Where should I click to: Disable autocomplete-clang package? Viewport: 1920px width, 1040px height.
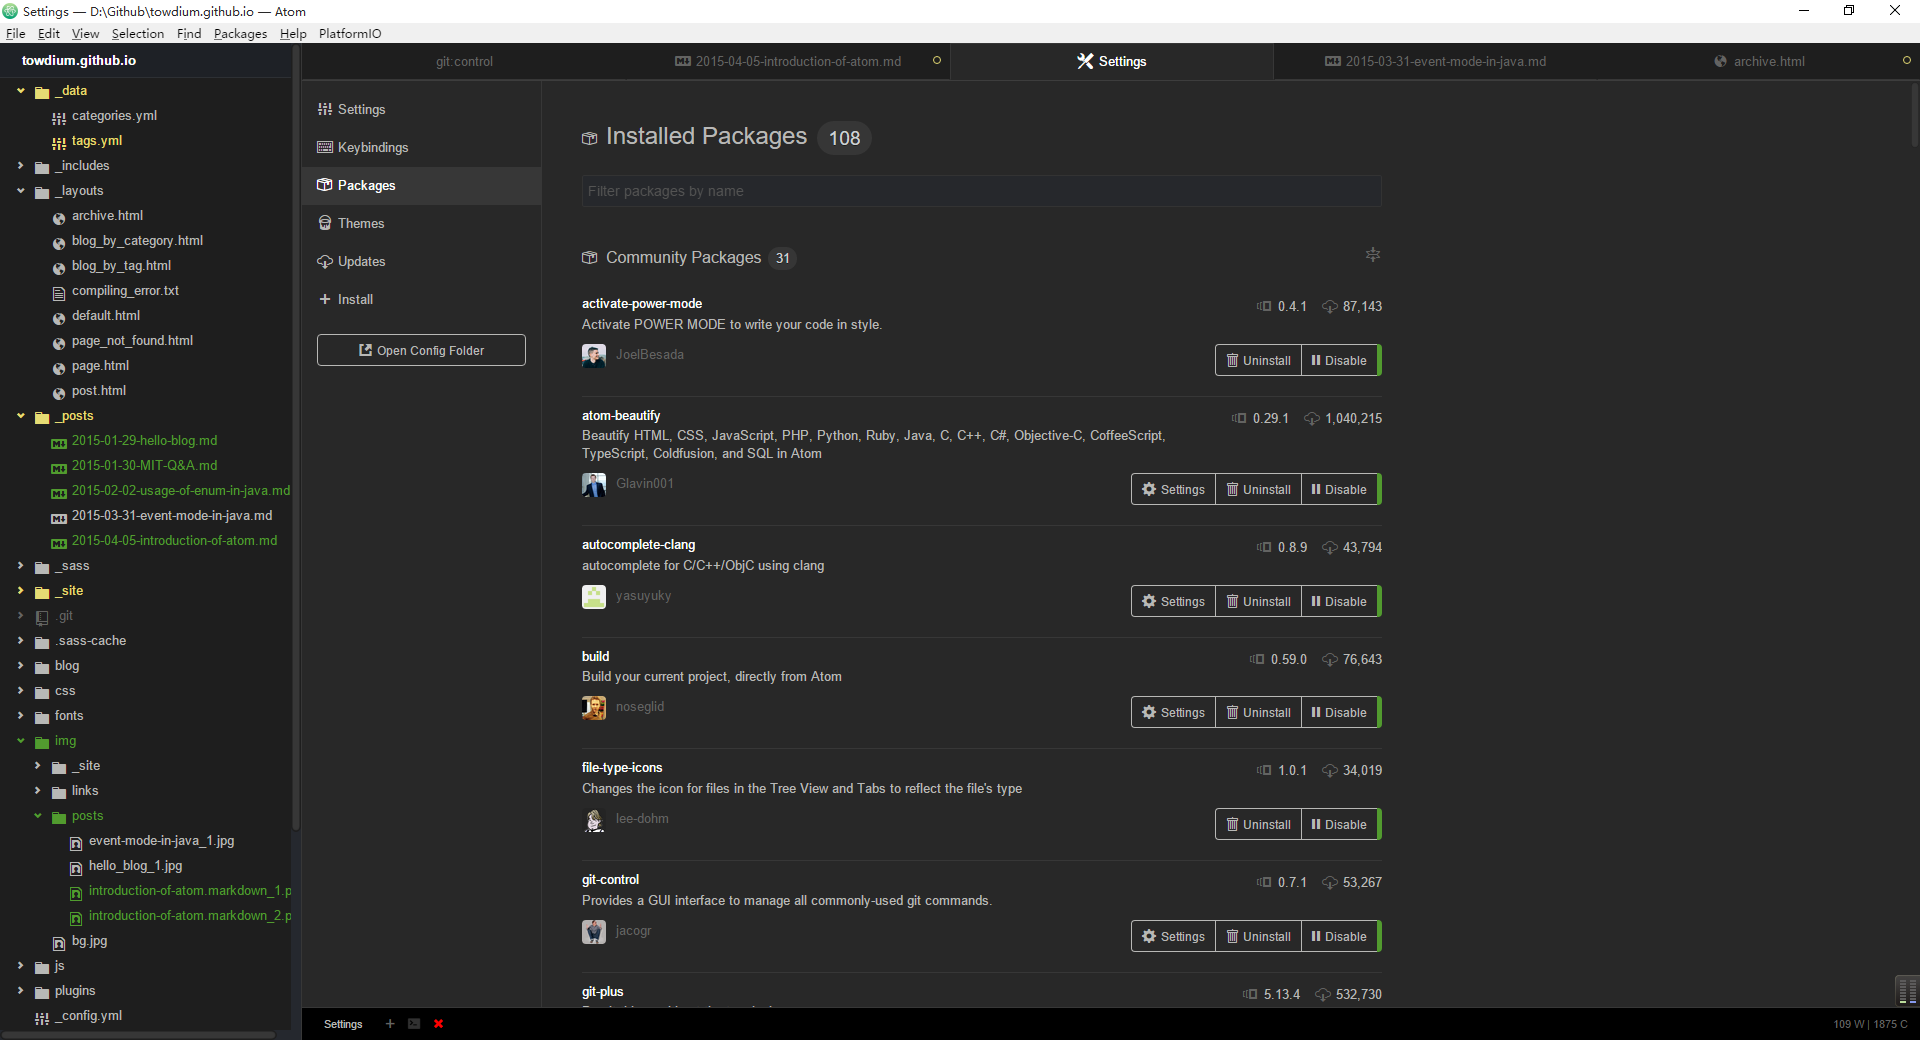pos(1340,602)
